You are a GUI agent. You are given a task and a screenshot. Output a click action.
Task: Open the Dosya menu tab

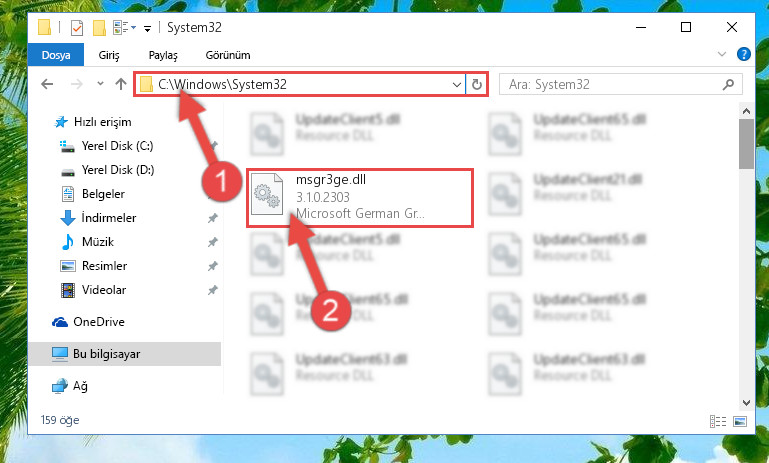coord(56,55)
